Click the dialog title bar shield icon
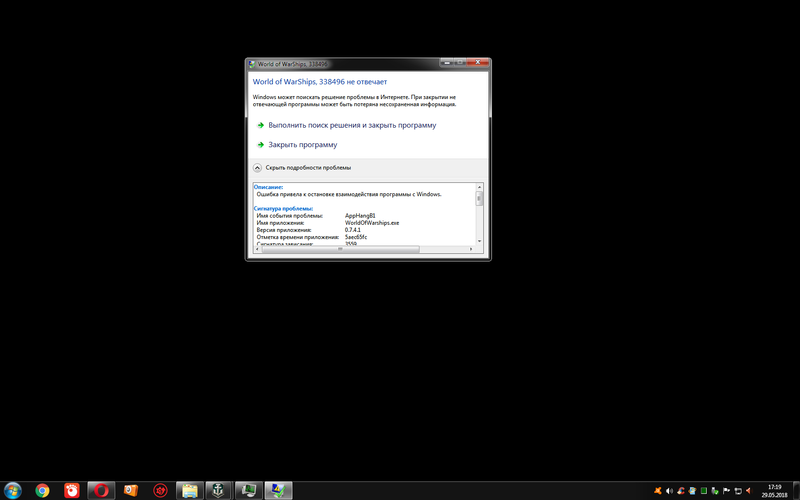 coord(252,64)
